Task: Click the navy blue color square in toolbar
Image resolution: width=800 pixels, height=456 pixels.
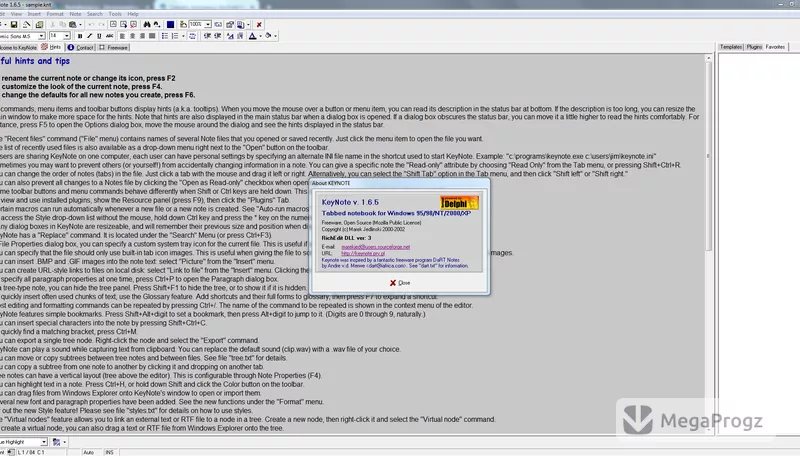Action: pyautogui.click(x=170, y=24)
